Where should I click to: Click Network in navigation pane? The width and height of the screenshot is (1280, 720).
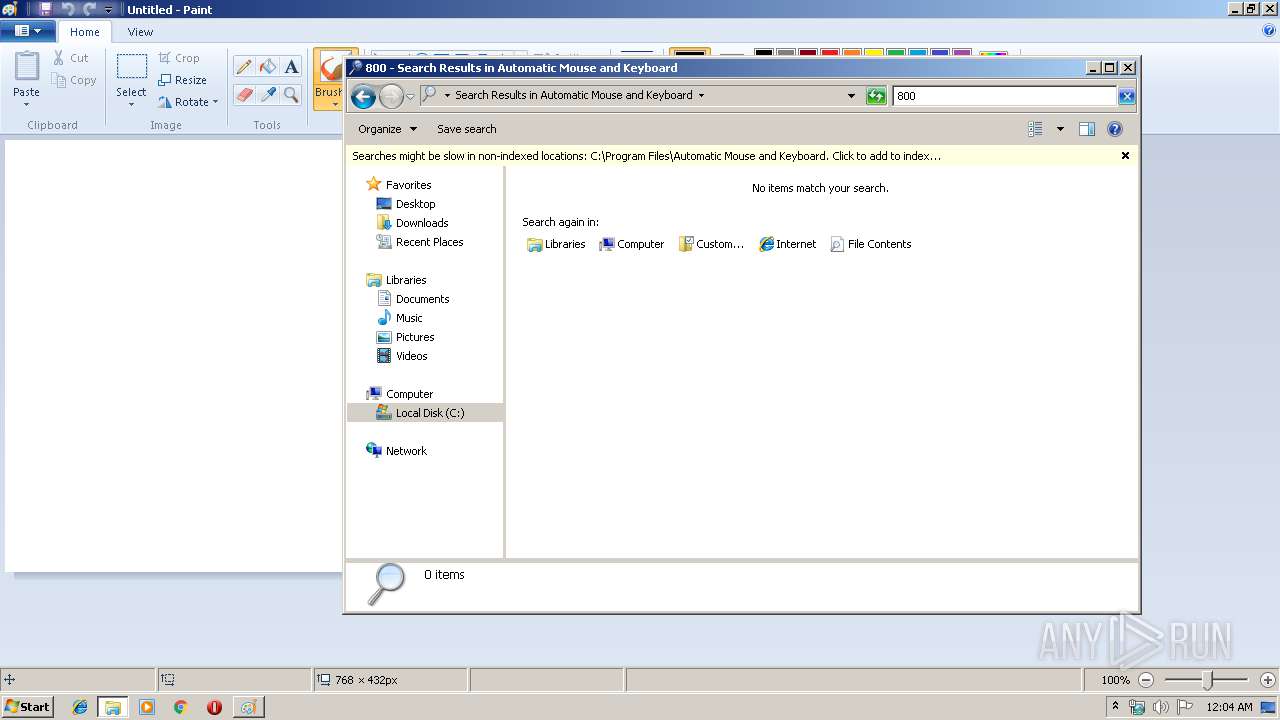point(396,451)
